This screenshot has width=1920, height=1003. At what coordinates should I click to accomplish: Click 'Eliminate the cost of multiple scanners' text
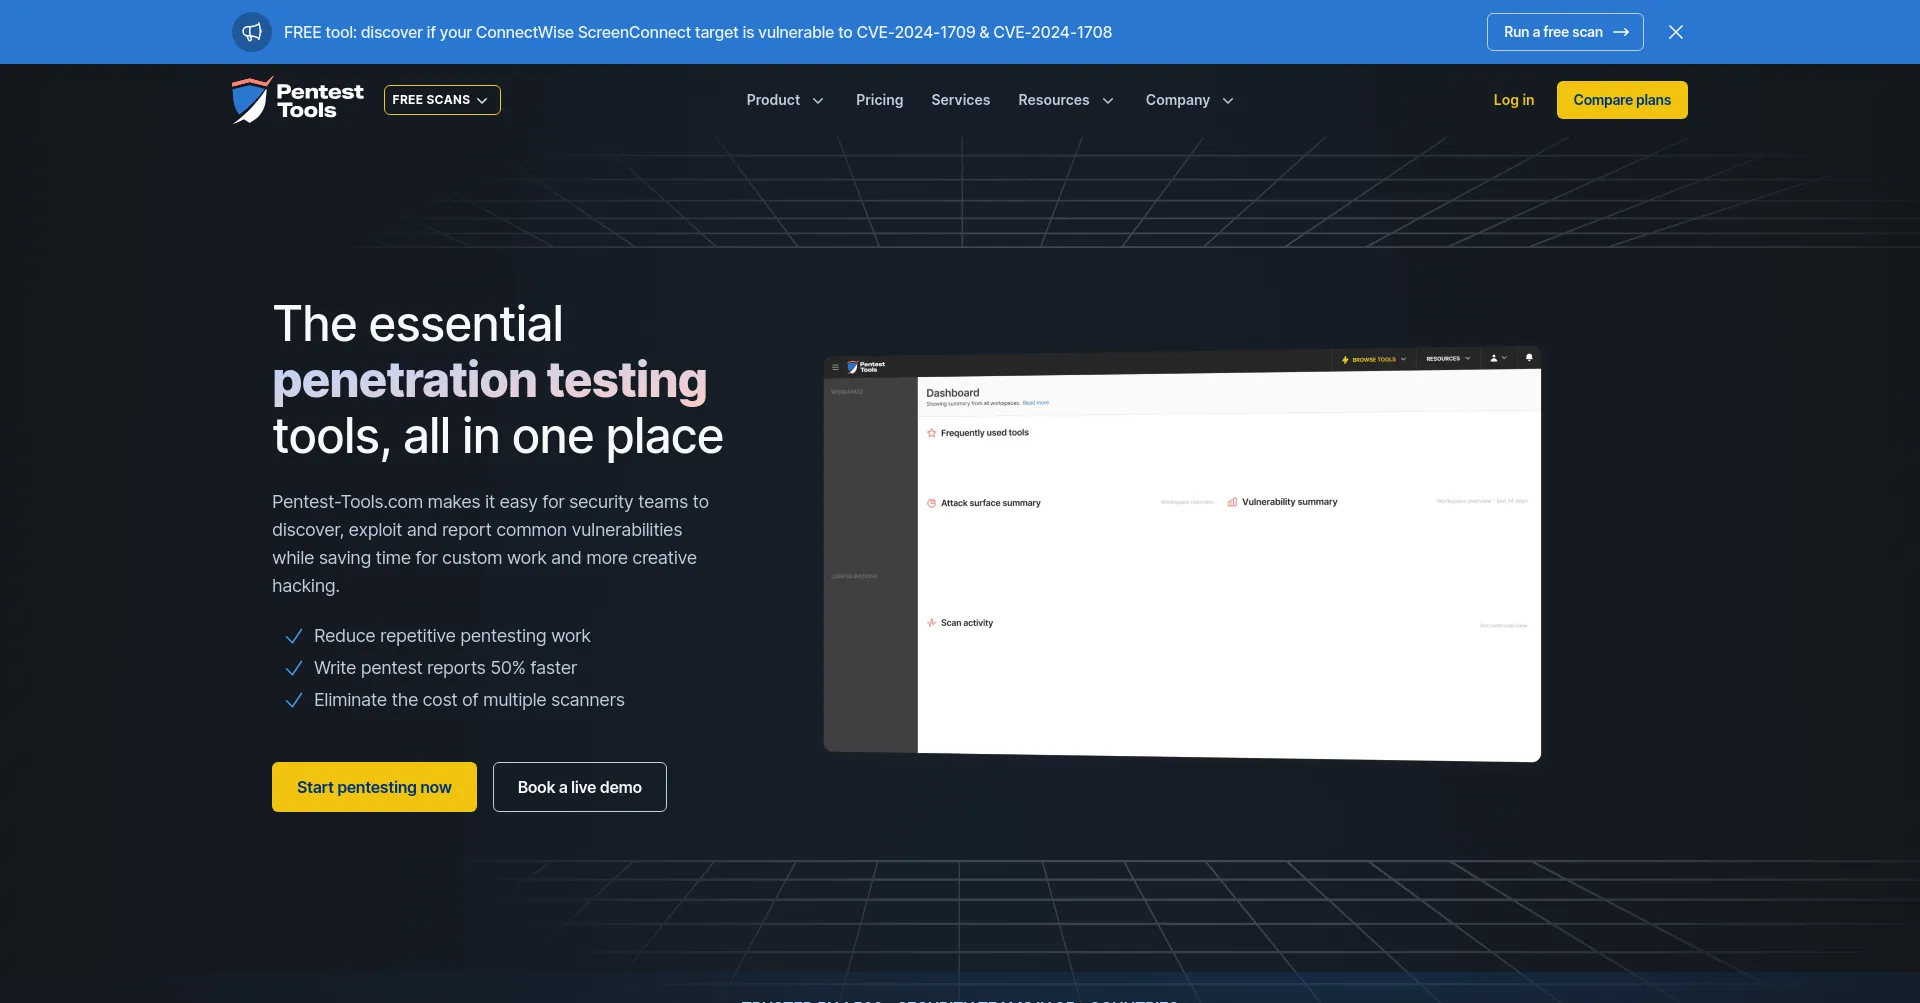(469, 700)
